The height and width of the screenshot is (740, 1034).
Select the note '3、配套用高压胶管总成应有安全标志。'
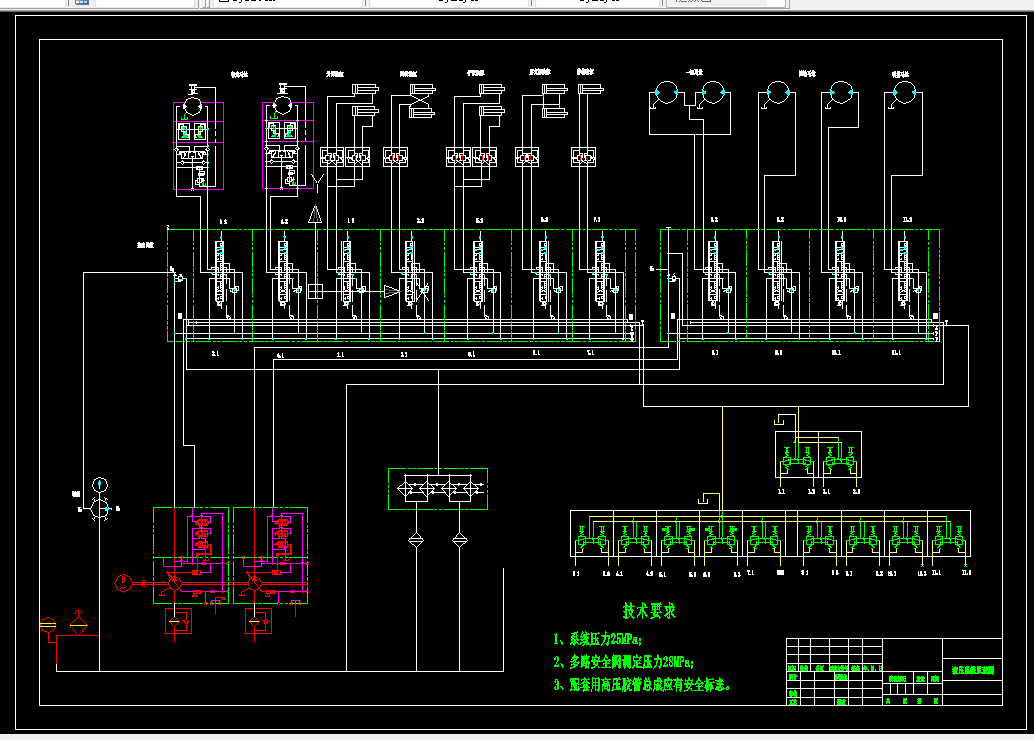point(642,685)
